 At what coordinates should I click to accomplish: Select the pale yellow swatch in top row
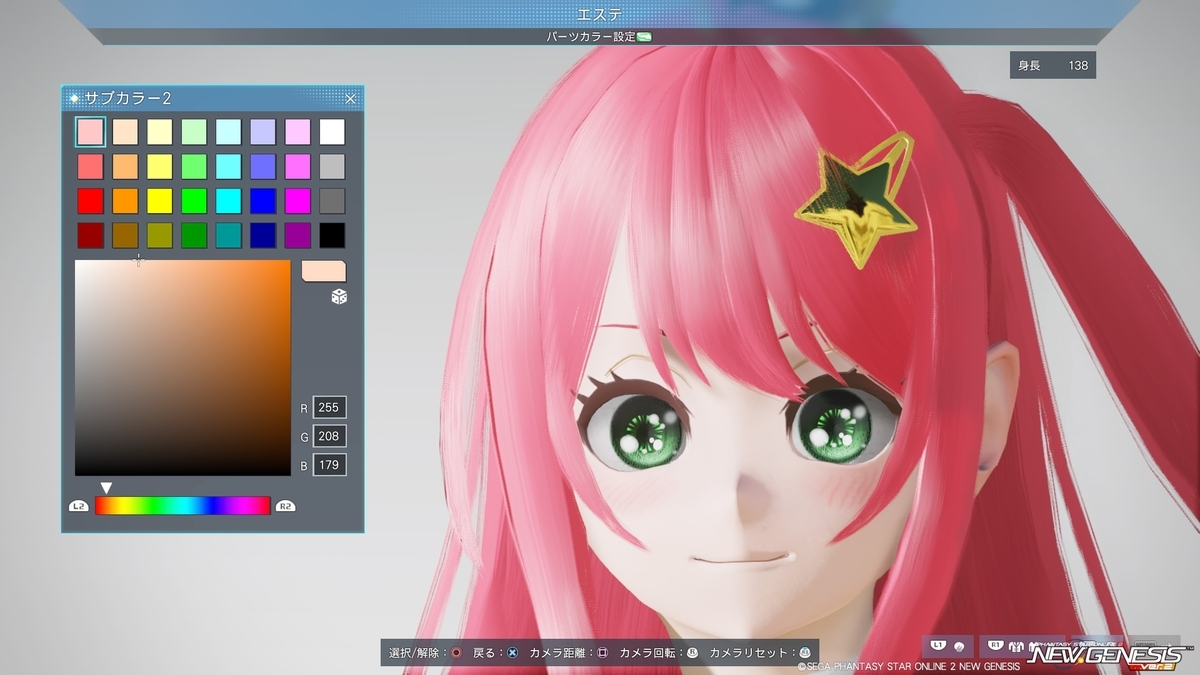160,131
